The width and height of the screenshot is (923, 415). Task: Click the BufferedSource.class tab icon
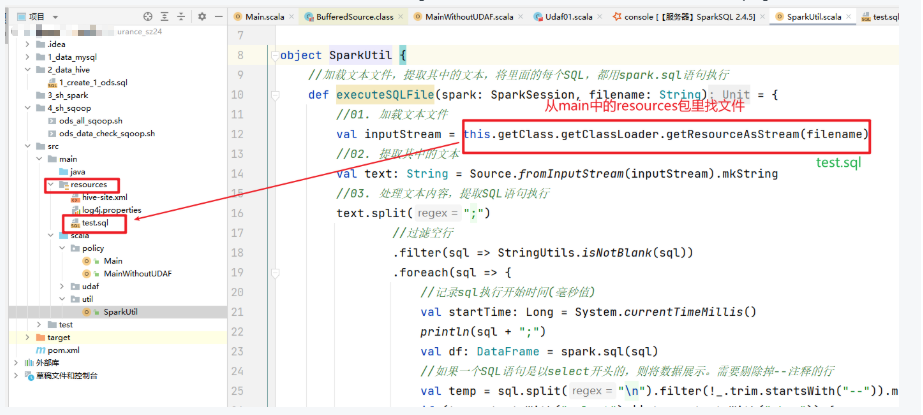tap(308, 17)
